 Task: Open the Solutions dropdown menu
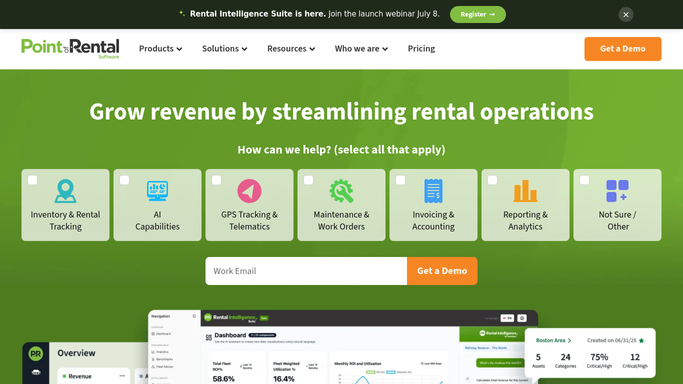tap(224, 48)
